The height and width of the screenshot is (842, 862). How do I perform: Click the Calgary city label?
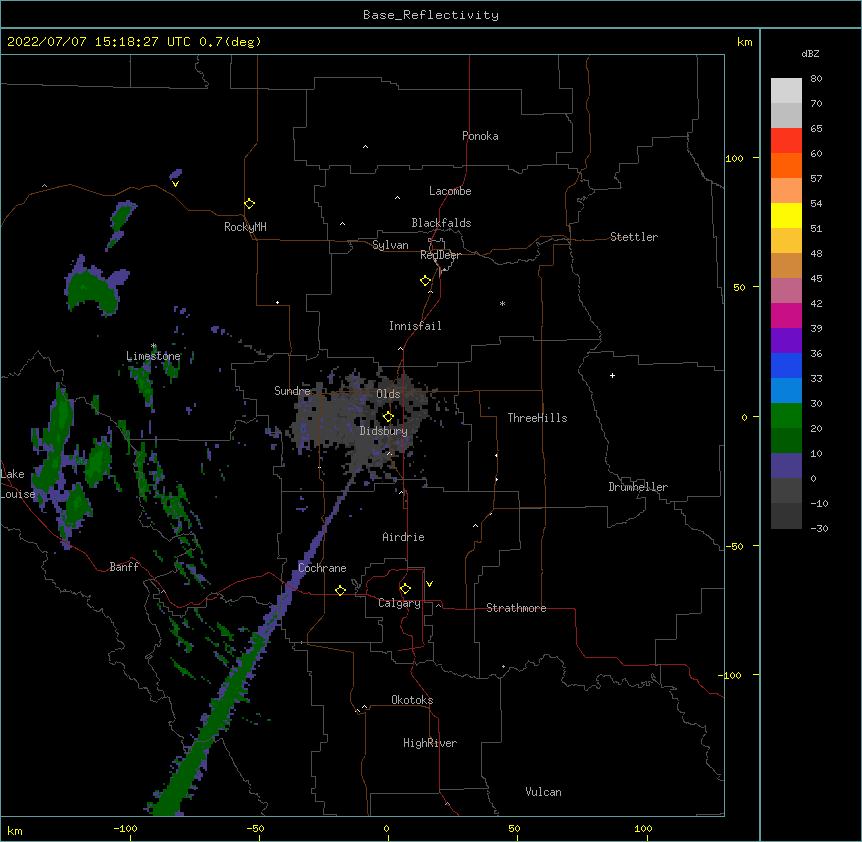click(399, 603)
